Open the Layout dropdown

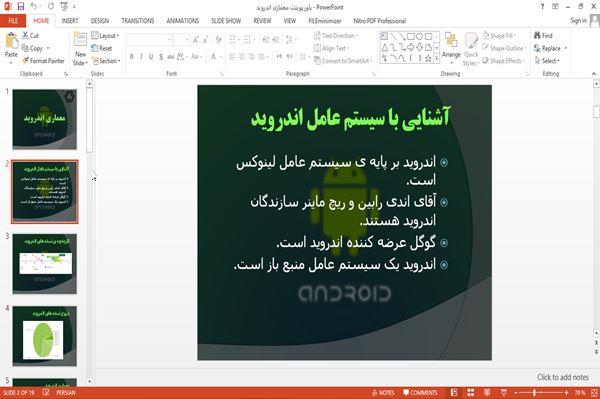pyautogui.click(x=105, y=36)
